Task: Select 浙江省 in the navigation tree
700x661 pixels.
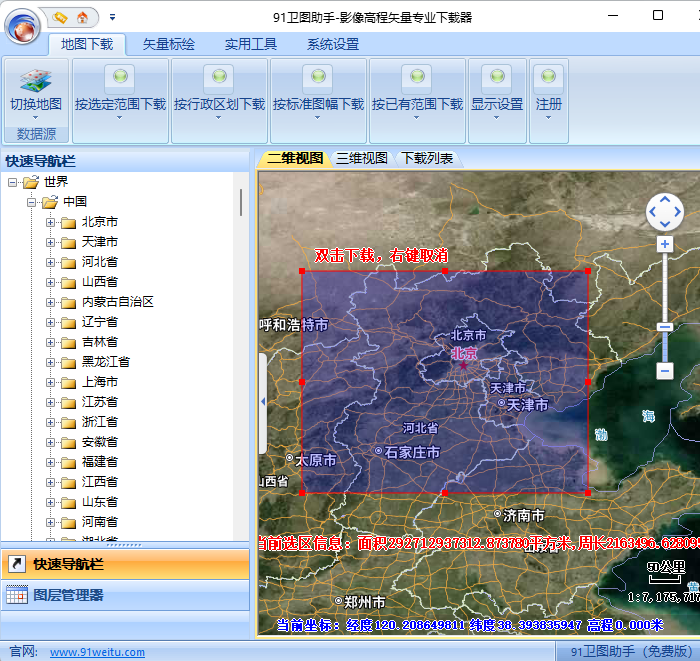Action: [x=100, y=422]
